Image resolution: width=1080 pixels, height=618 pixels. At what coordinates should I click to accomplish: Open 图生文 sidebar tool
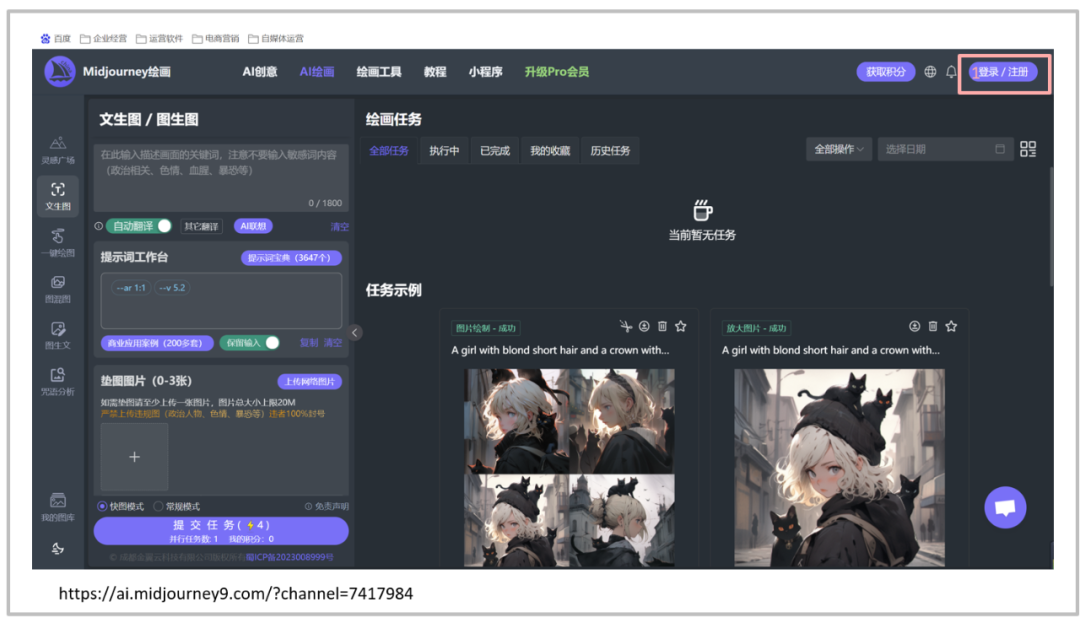pyautogui.click(x=58, y=336)
